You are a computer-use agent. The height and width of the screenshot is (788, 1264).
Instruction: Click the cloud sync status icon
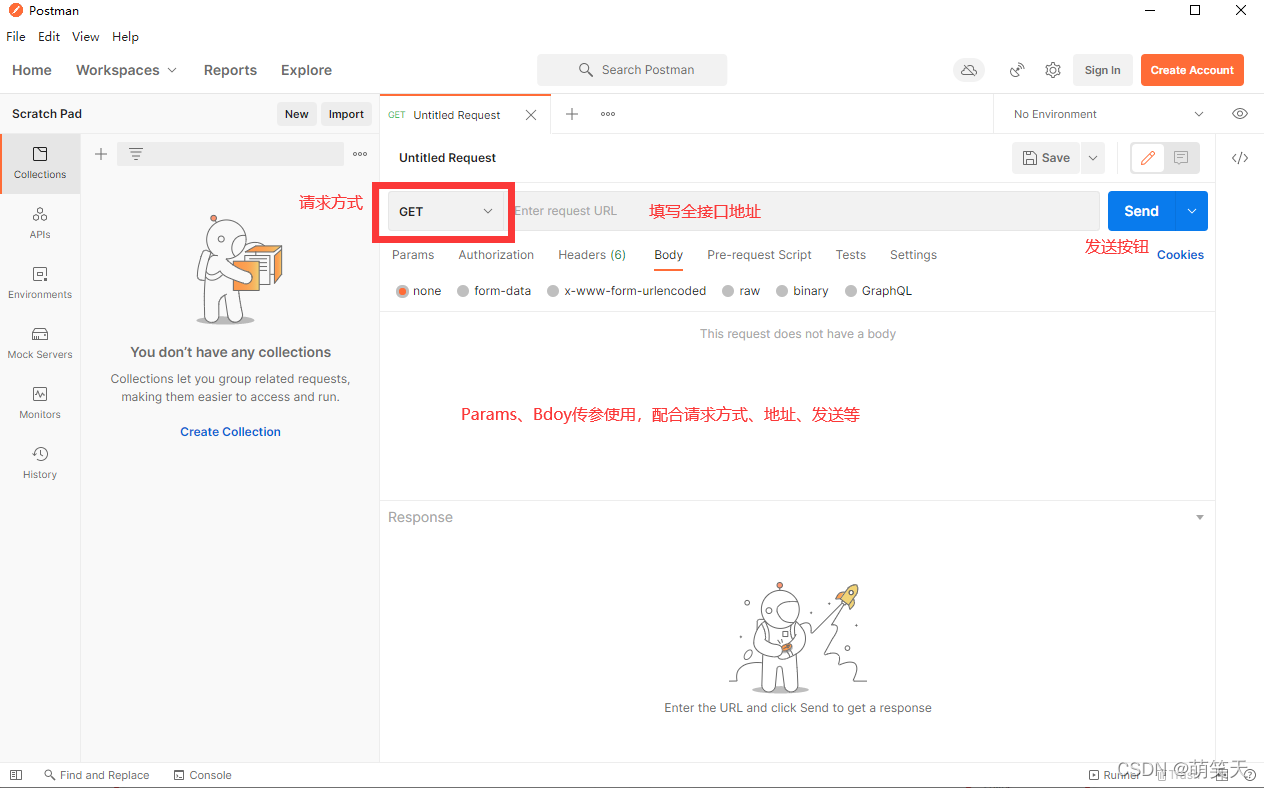[x=968, y=70]
